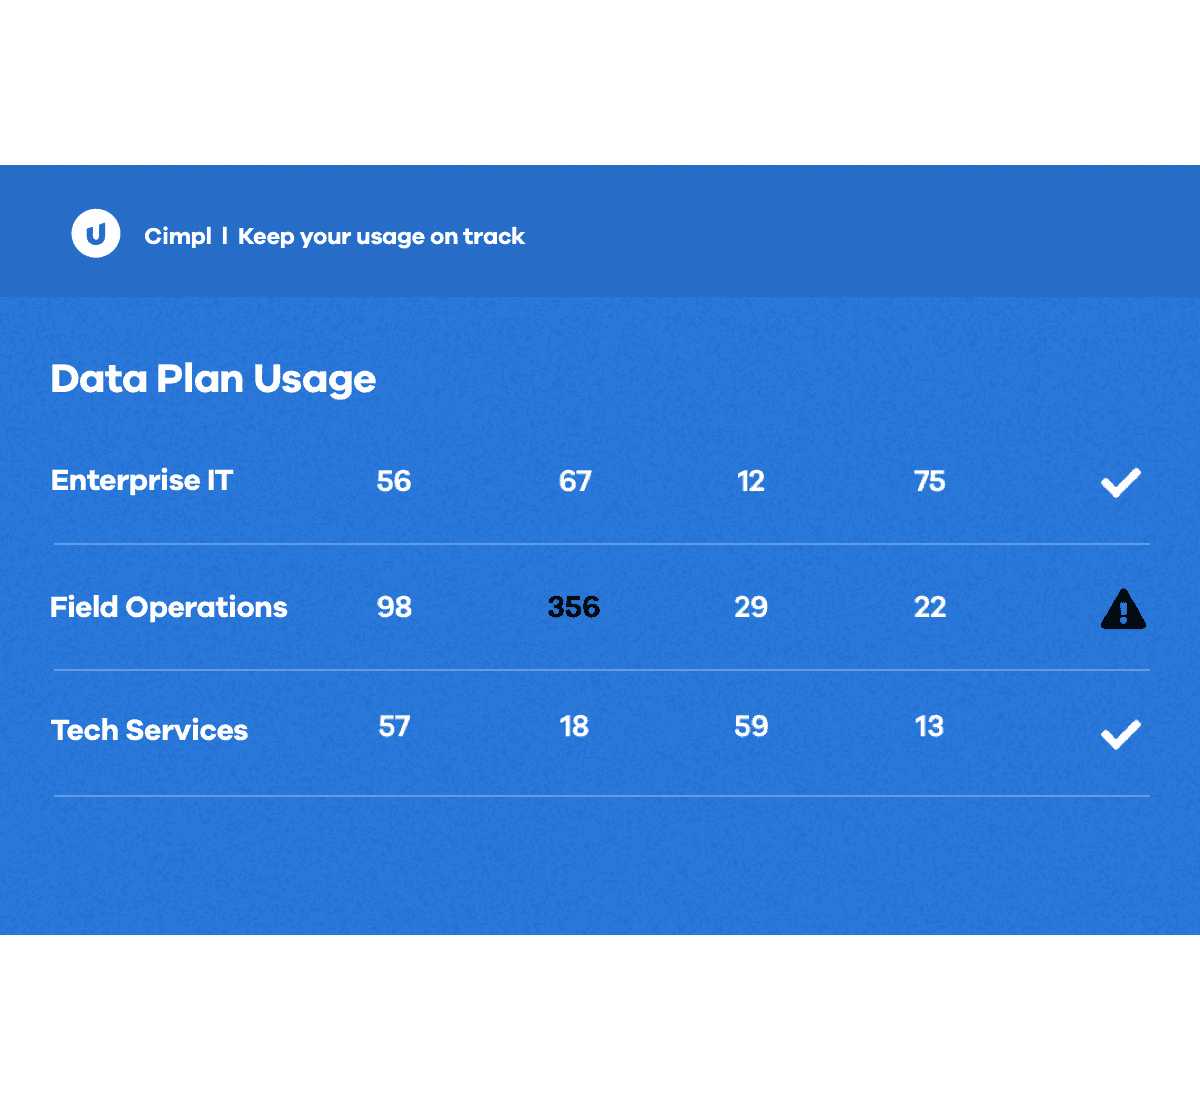Image resolution: width=1200 pixels, height=1103 pixels.
Task: Open the Field Operations row label
Action: coord(169,607)
